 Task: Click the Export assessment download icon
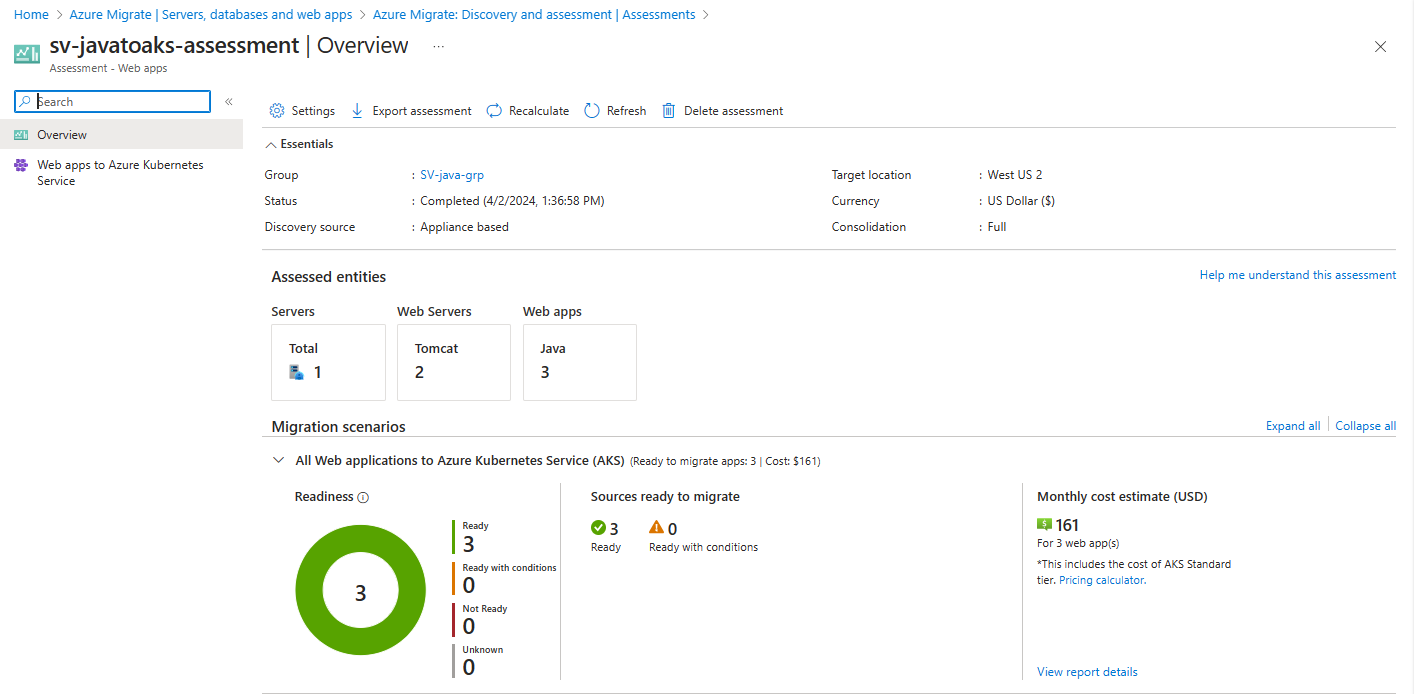point(357,110)
